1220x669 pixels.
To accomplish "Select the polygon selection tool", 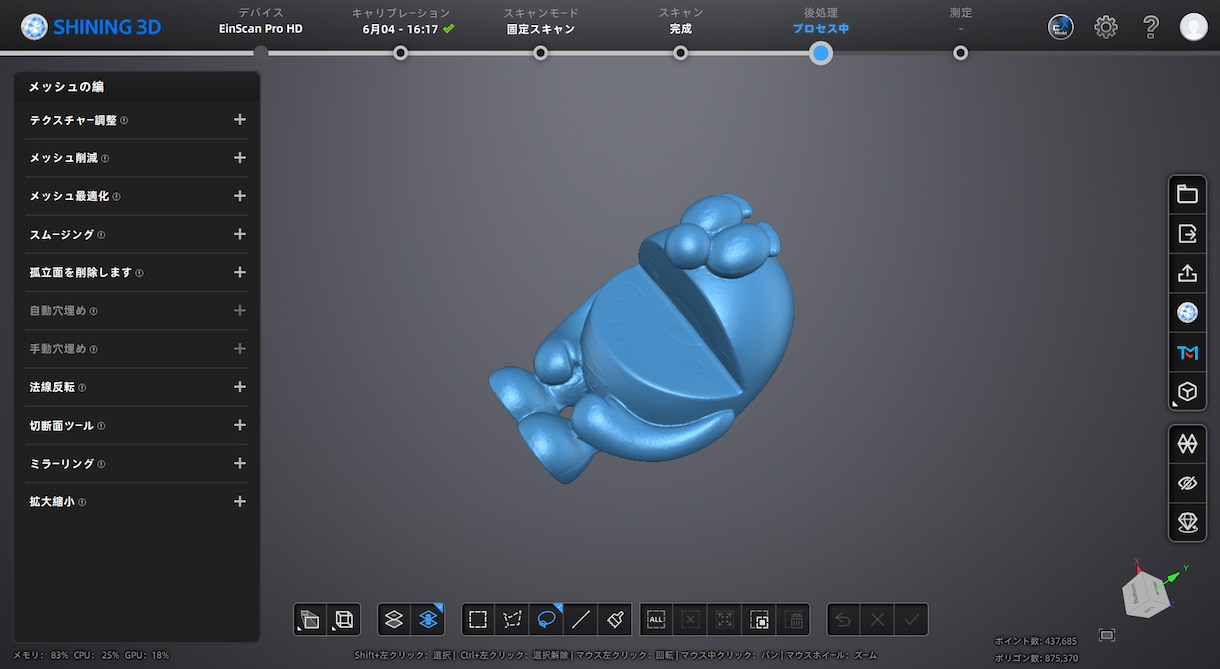I will pyautogui.click(x=512, y=620).
